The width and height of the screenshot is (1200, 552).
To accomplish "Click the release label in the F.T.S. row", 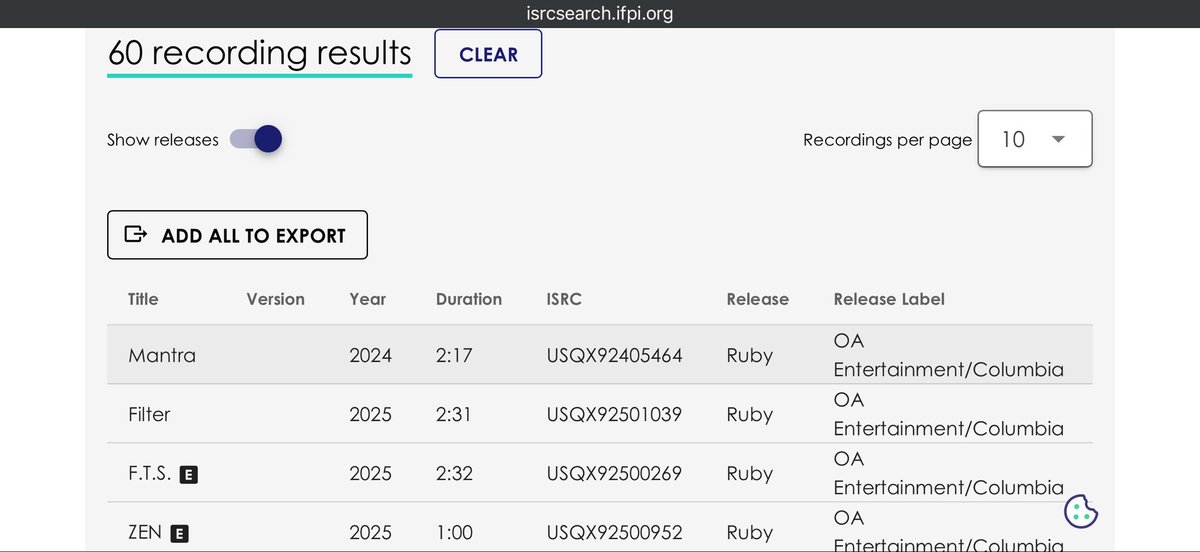I will [949, 474].
